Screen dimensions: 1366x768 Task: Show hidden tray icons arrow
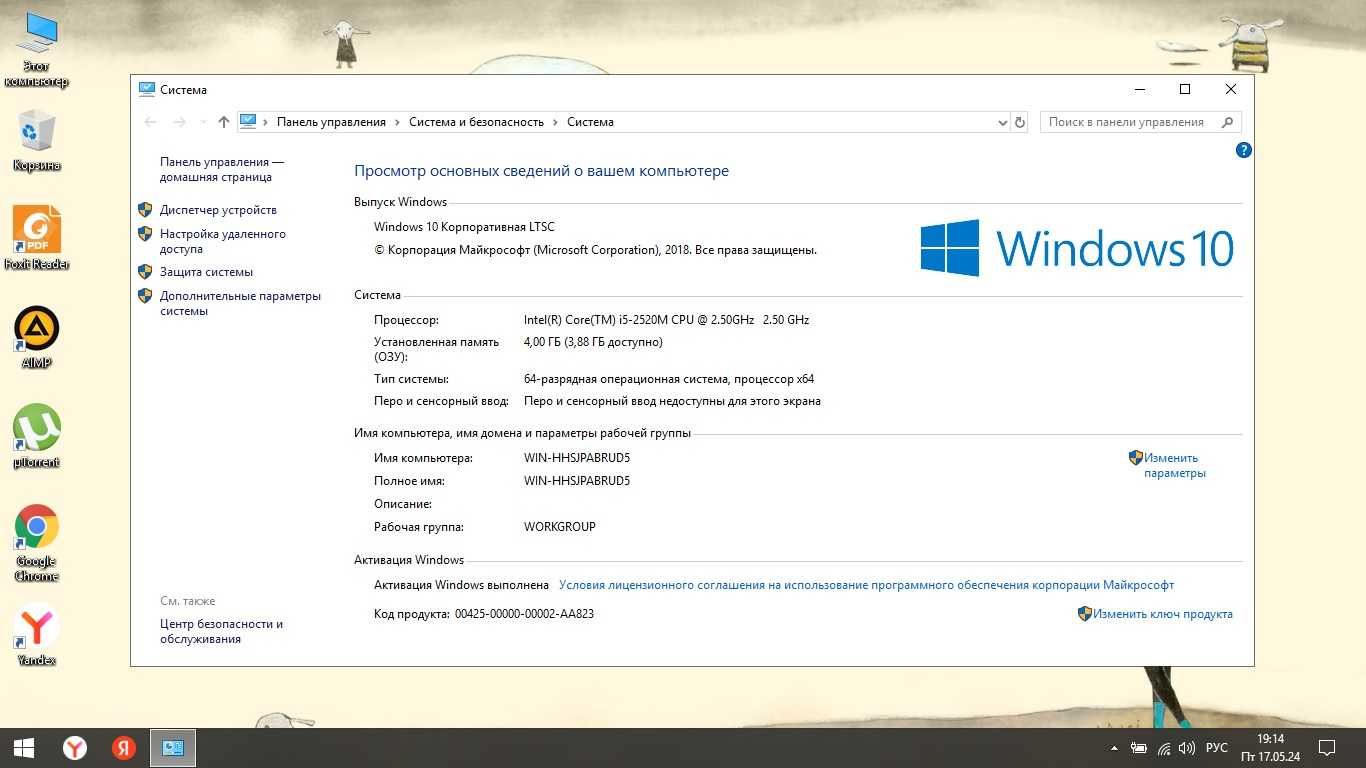click(1115, 748)
